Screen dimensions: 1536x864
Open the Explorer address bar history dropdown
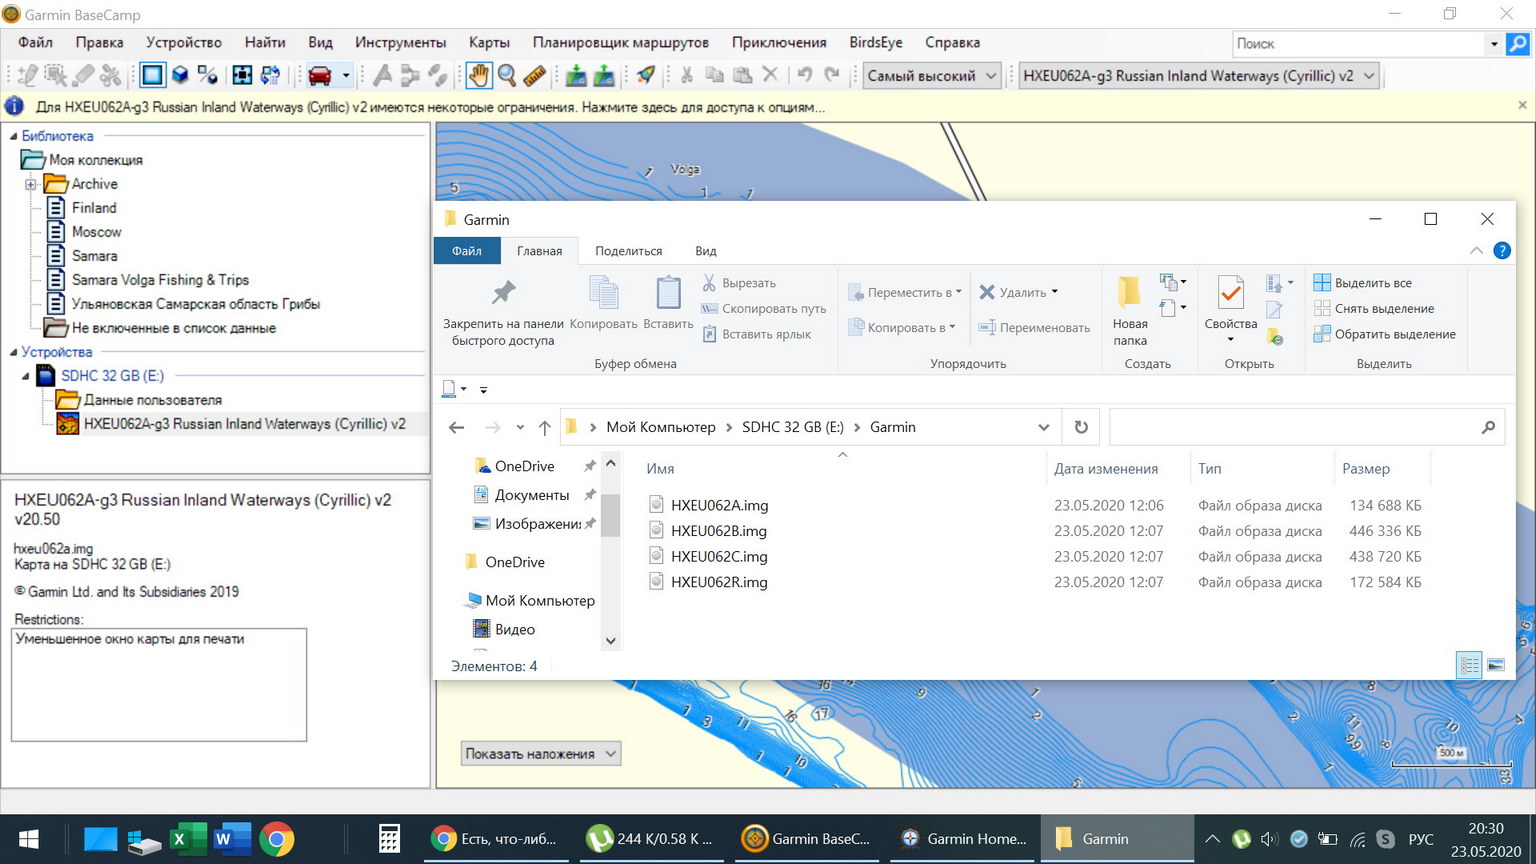1044,427
